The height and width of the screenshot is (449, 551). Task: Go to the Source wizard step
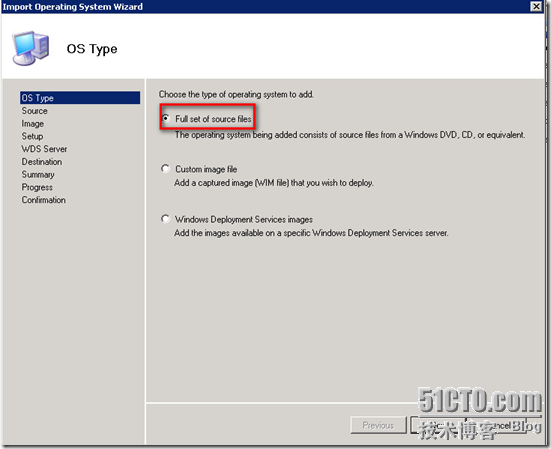pyautogui.click(x=34, y=111)
